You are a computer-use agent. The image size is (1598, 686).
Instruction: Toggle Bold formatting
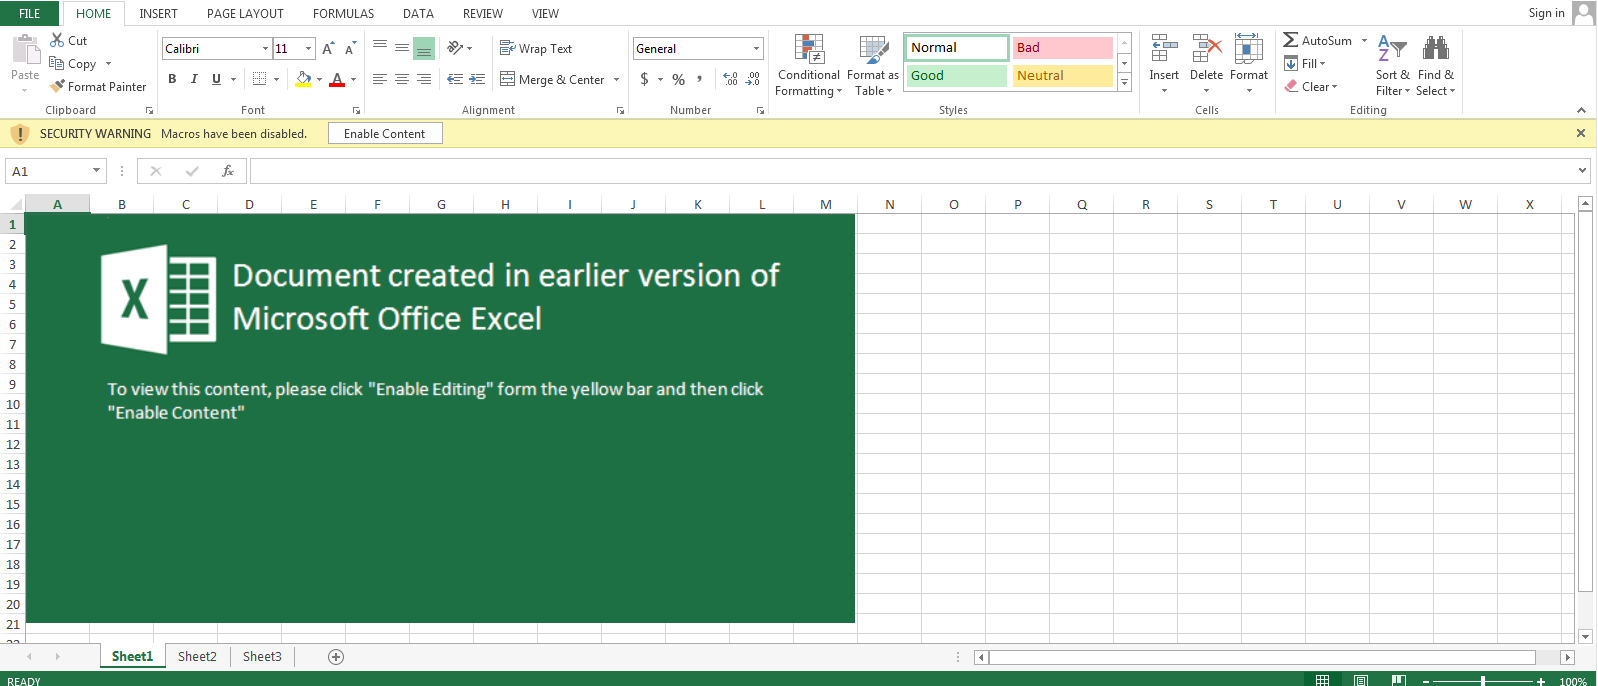[x=172, y=79]
